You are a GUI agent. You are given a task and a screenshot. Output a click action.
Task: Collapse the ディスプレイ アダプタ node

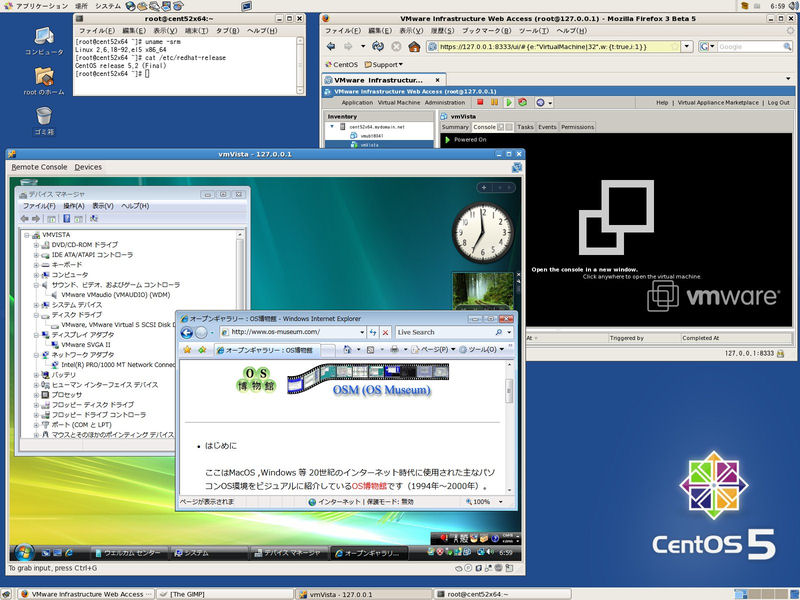tap(36, 335)
